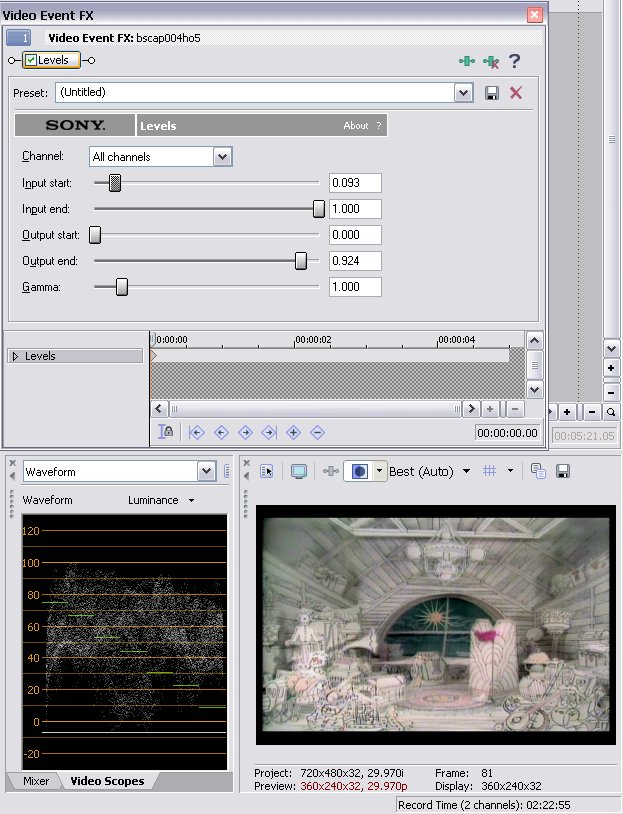
Task: Click the Output start slider handle
Action: (x=95, y=235)
